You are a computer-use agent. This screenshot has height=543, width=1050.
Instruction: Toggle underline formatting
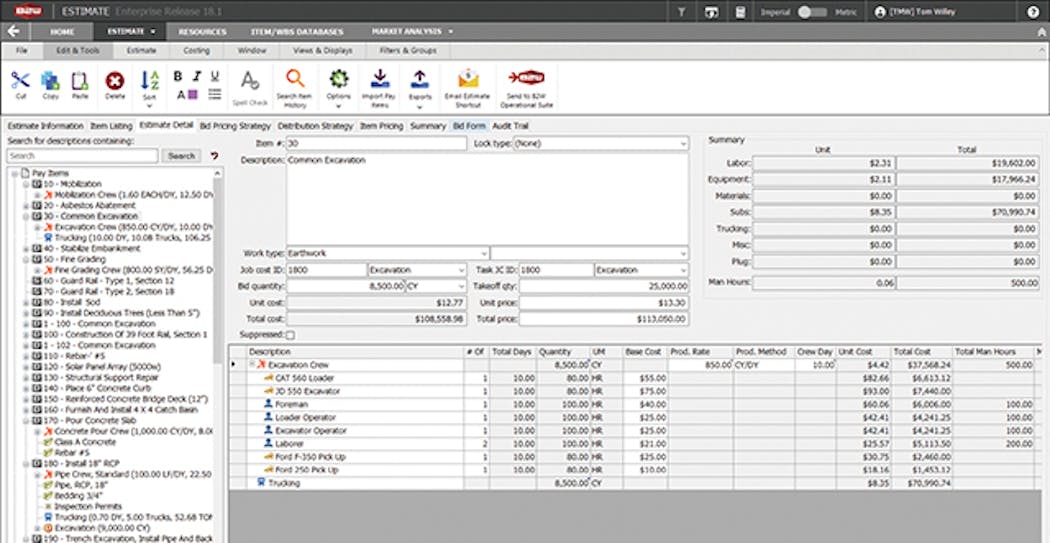tap(215, 76)
